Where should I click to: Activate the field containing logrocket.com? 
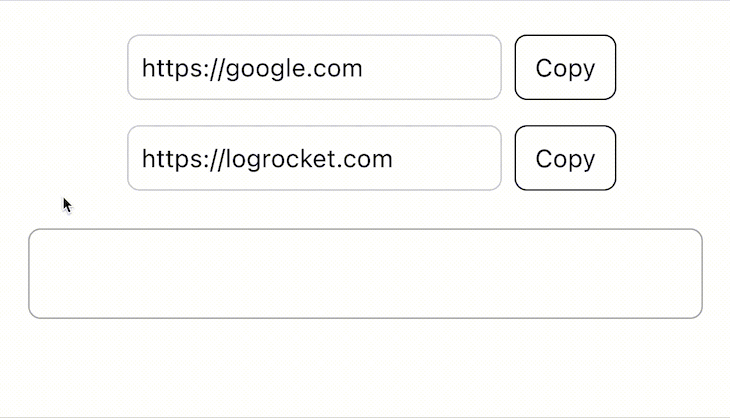point(314,158)
